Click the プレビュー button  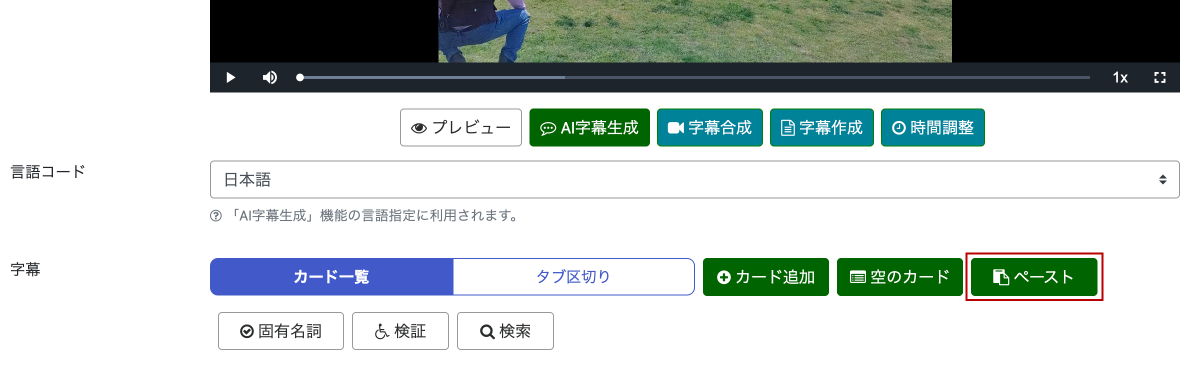461,127
